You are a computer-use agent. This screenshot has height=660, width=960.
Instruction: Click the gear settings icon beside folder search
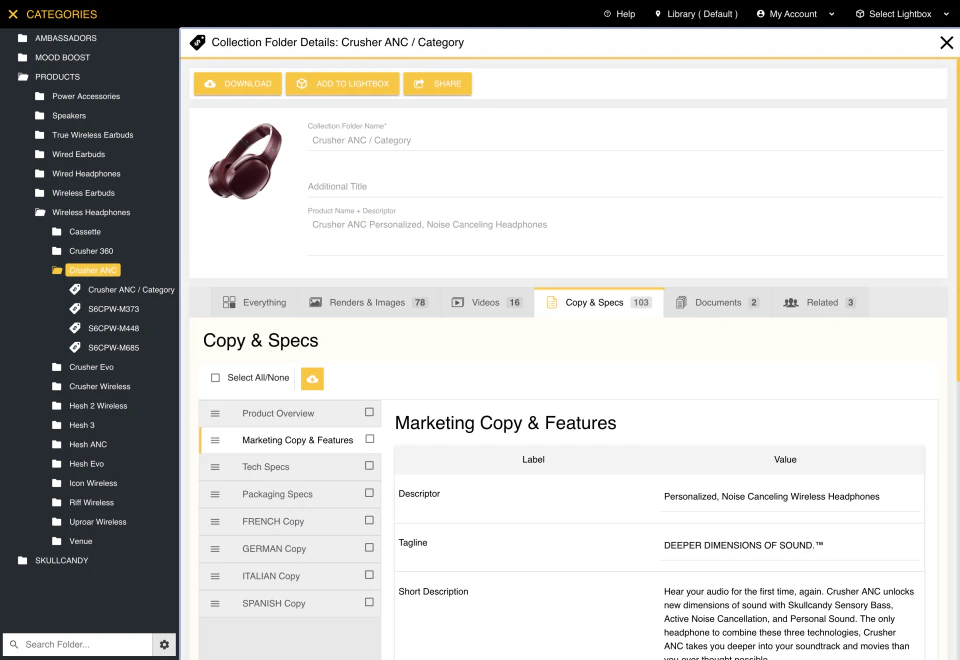(x=165, y=645)
